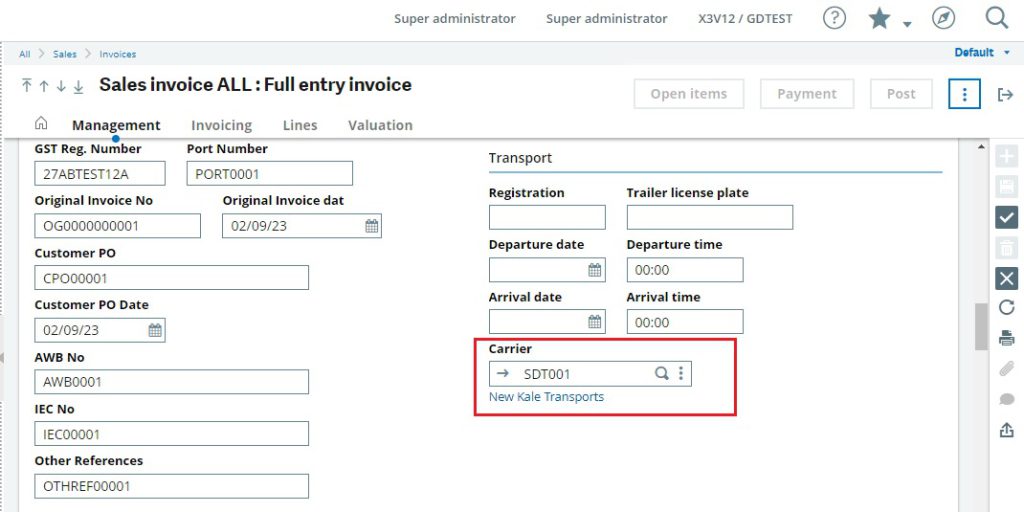Click the home icon beside Management tab
This screenshot has height=512, width=1024.
(x=41, y=124)
